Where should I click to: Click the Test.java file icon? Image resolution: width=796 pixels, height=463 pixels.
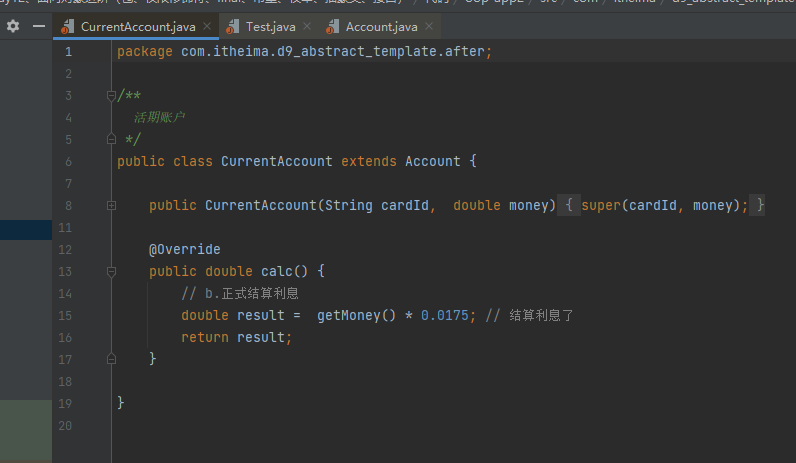point(233,27)
